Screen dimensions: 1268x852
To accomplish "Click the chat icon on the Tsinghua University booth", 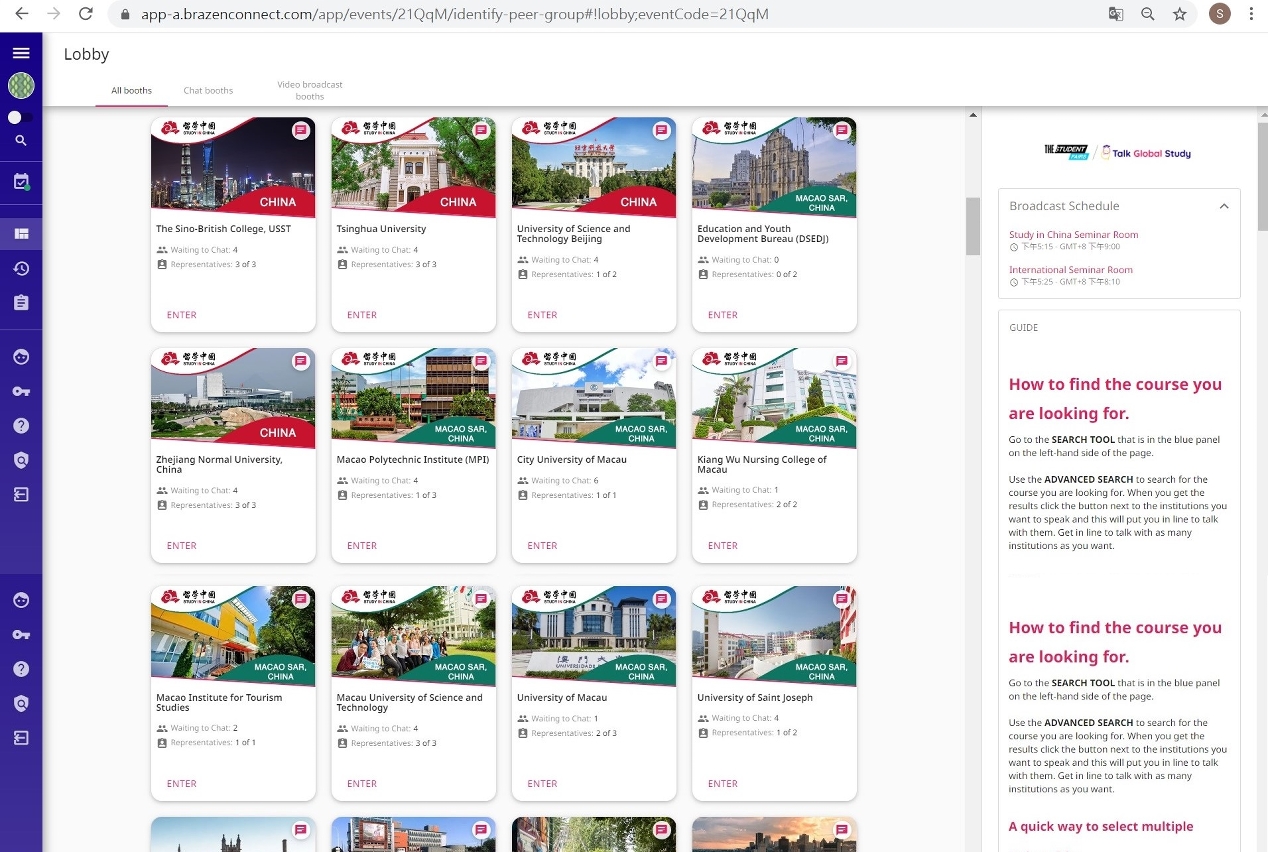I will (x=481, y=130).
